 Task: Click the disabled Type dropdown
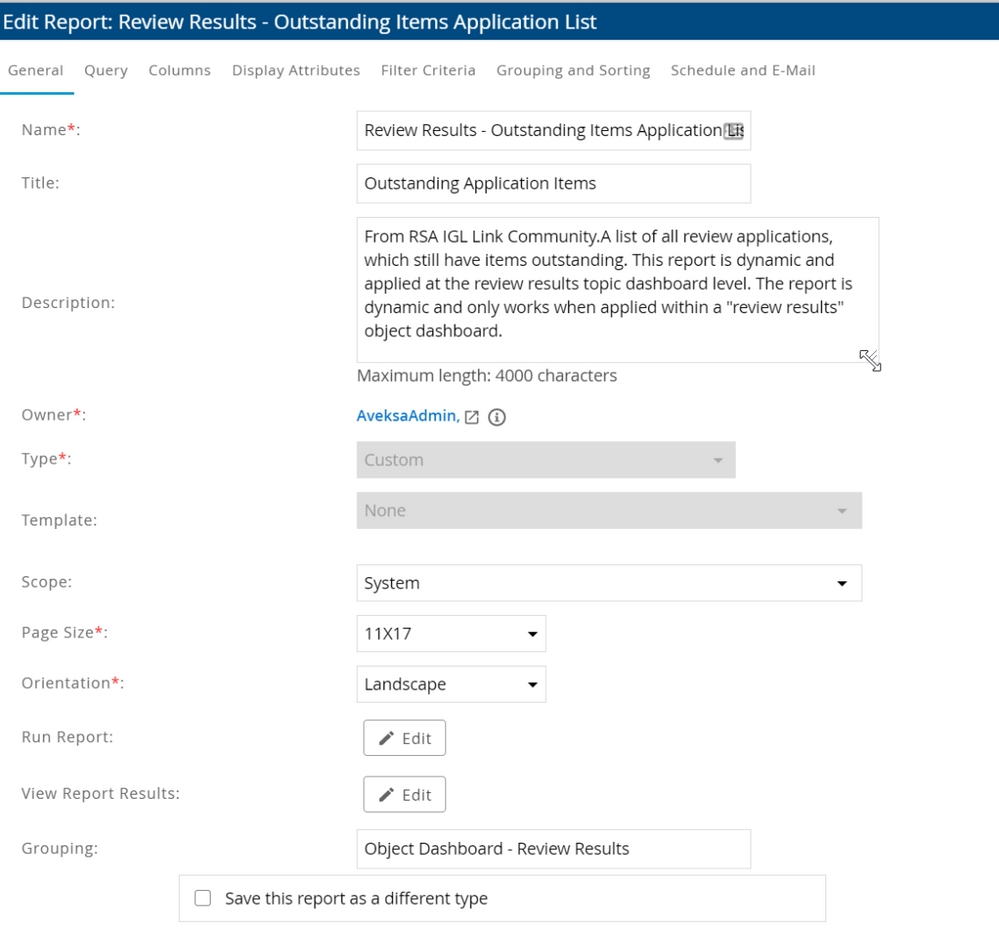[x=545, y=460]
